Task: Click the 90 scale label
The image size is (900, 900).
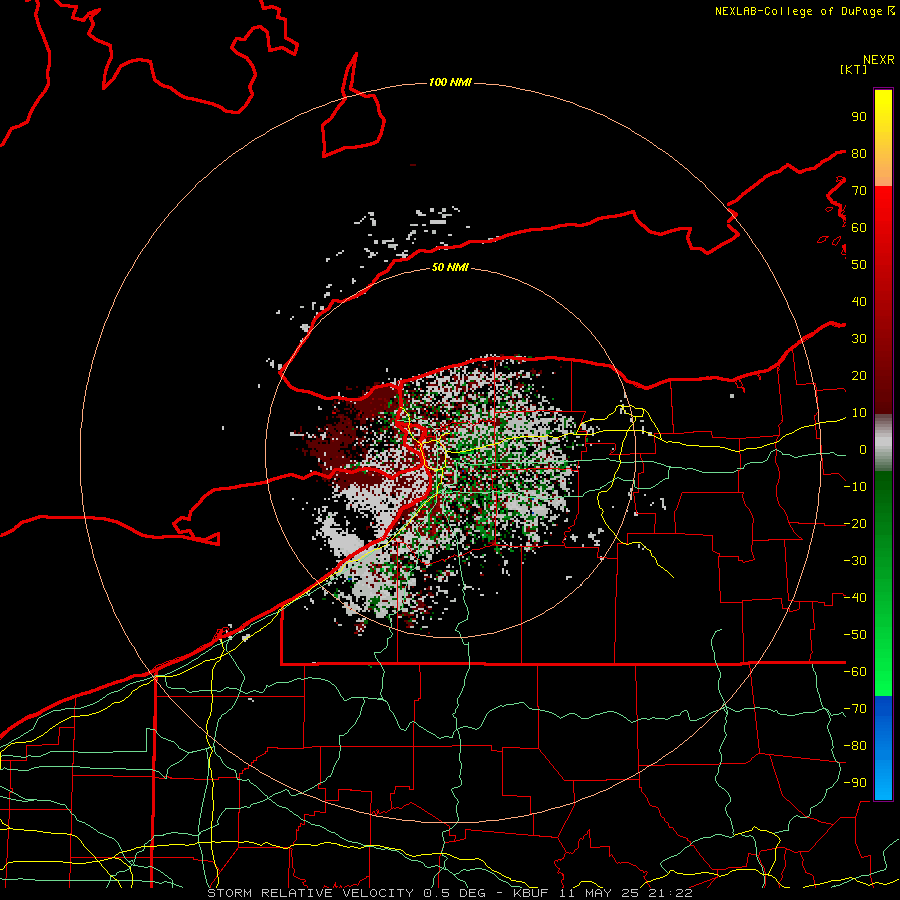Action: (x=859, y=117)
